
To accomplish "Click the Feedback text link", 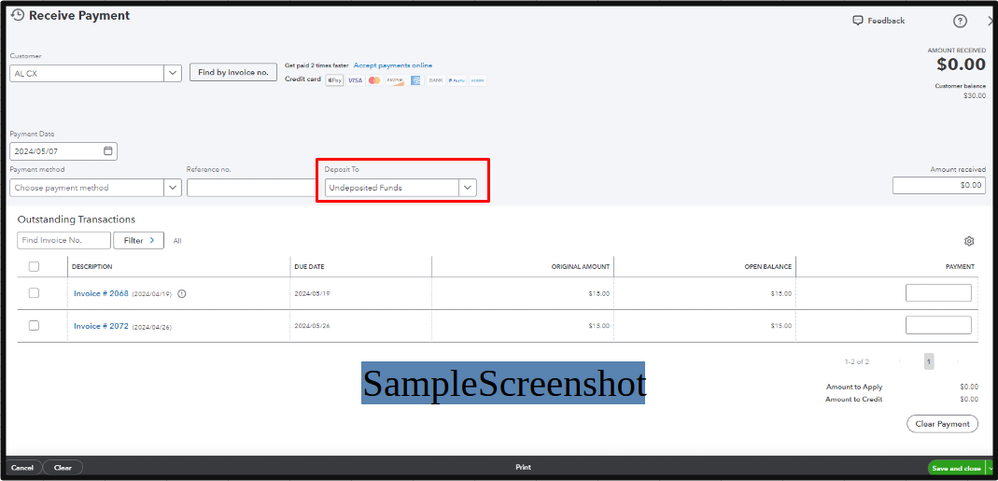I will pos(886,21).
